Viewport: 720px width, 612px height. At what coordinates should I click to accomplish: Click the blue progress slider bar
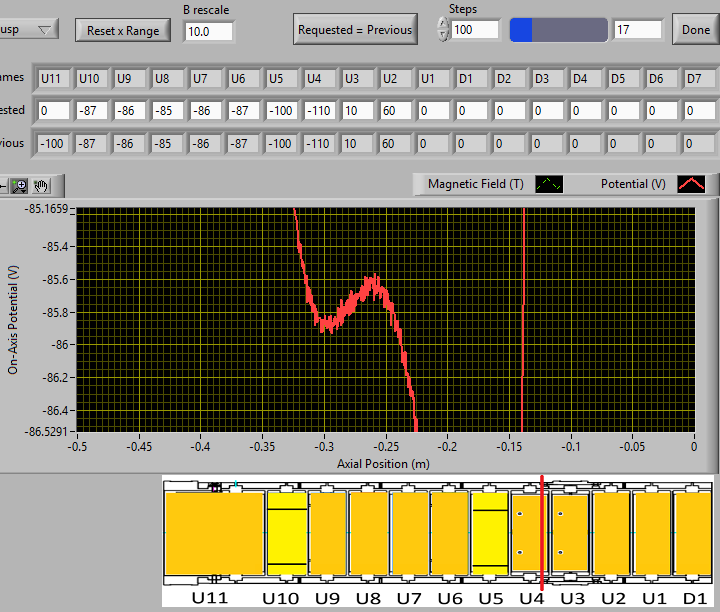click(x=558, y=30)
